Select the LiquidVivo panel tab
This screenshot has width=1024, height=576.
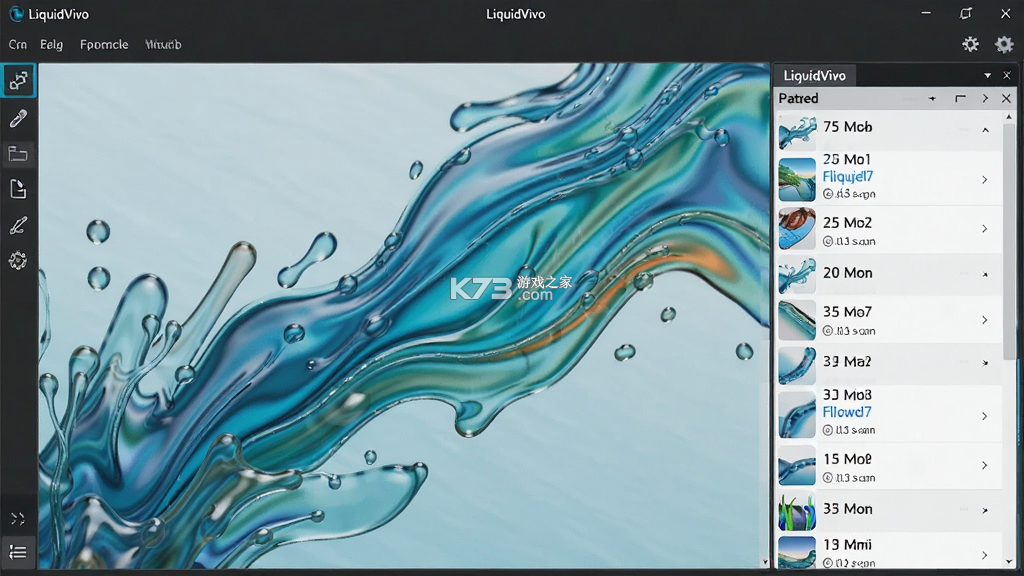point(814,76)
